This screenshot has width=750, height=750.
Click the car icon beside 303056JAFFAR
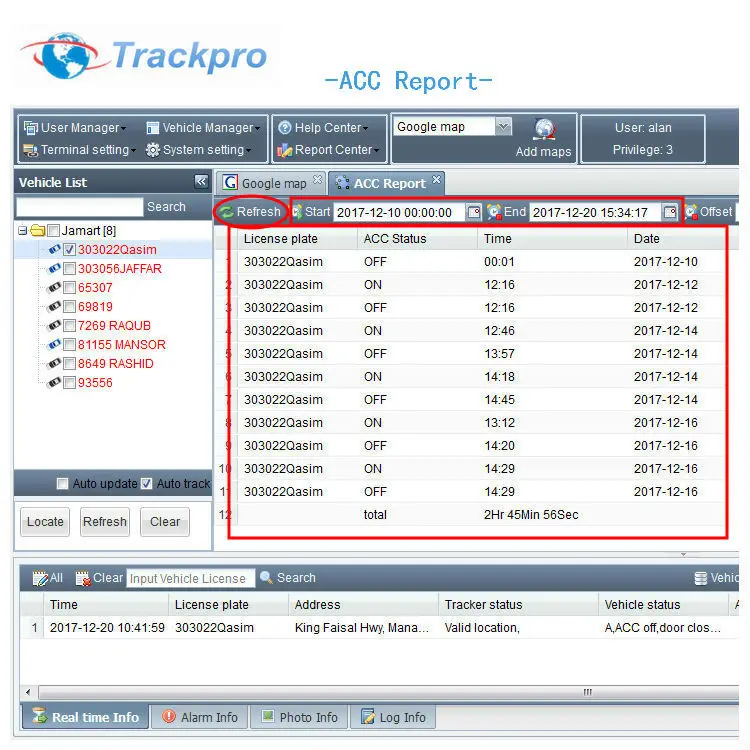click(x=54, y=268)
